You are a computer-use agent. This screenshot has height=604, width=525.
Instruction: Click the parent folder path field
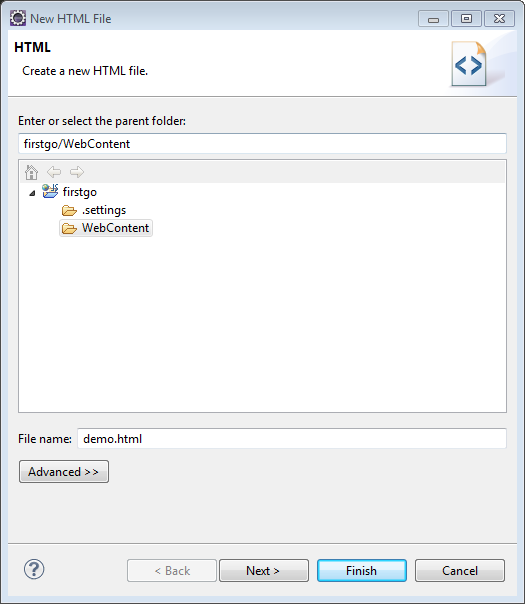pyautogui.click(x=262, y=144)
